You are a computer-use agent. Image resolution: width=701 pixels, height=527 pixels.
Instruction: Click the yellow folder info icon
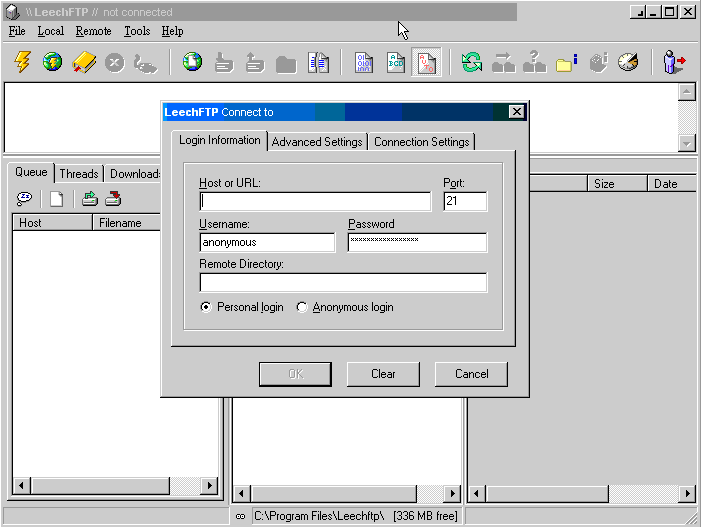pyautogui.click(x=566, y=63)
